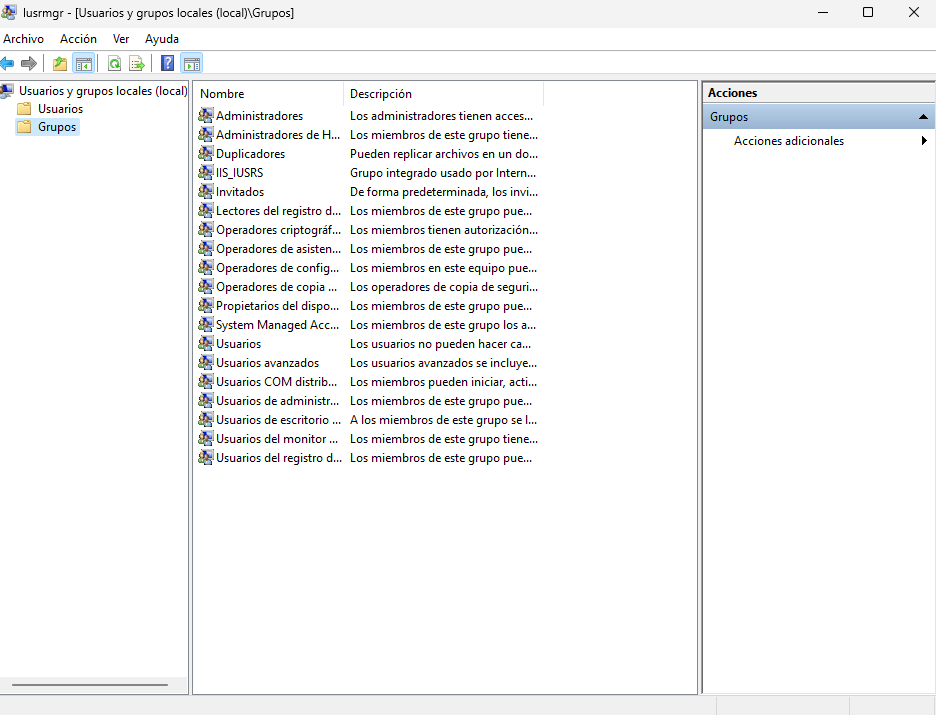Toggle the console tree pane visibility
The width and height of the screenshot is (936, 715).
[x=84, y=64]
